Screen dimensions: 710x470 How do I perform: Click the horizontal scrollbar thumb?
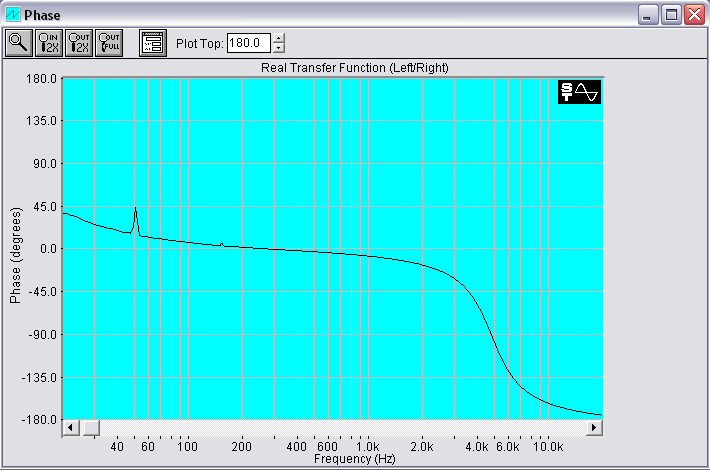(90, 428)
